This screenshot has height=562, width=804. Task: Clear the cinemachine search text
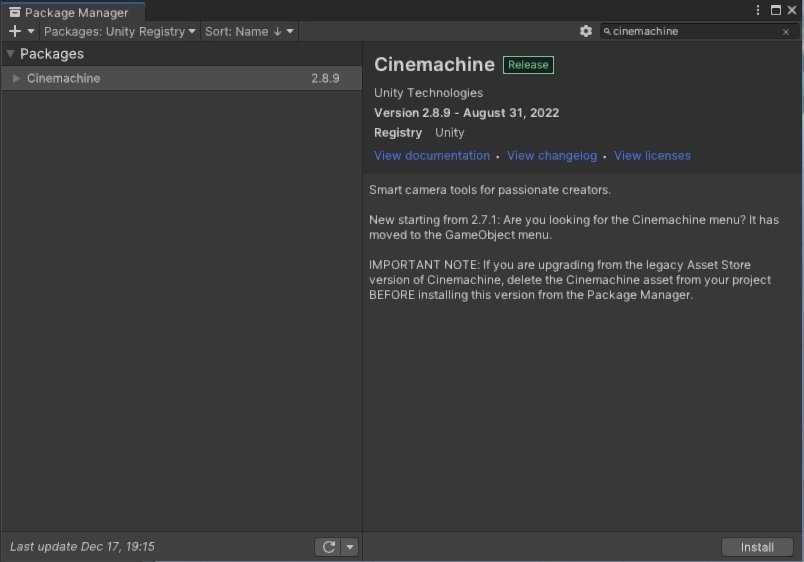pos(786,32)
